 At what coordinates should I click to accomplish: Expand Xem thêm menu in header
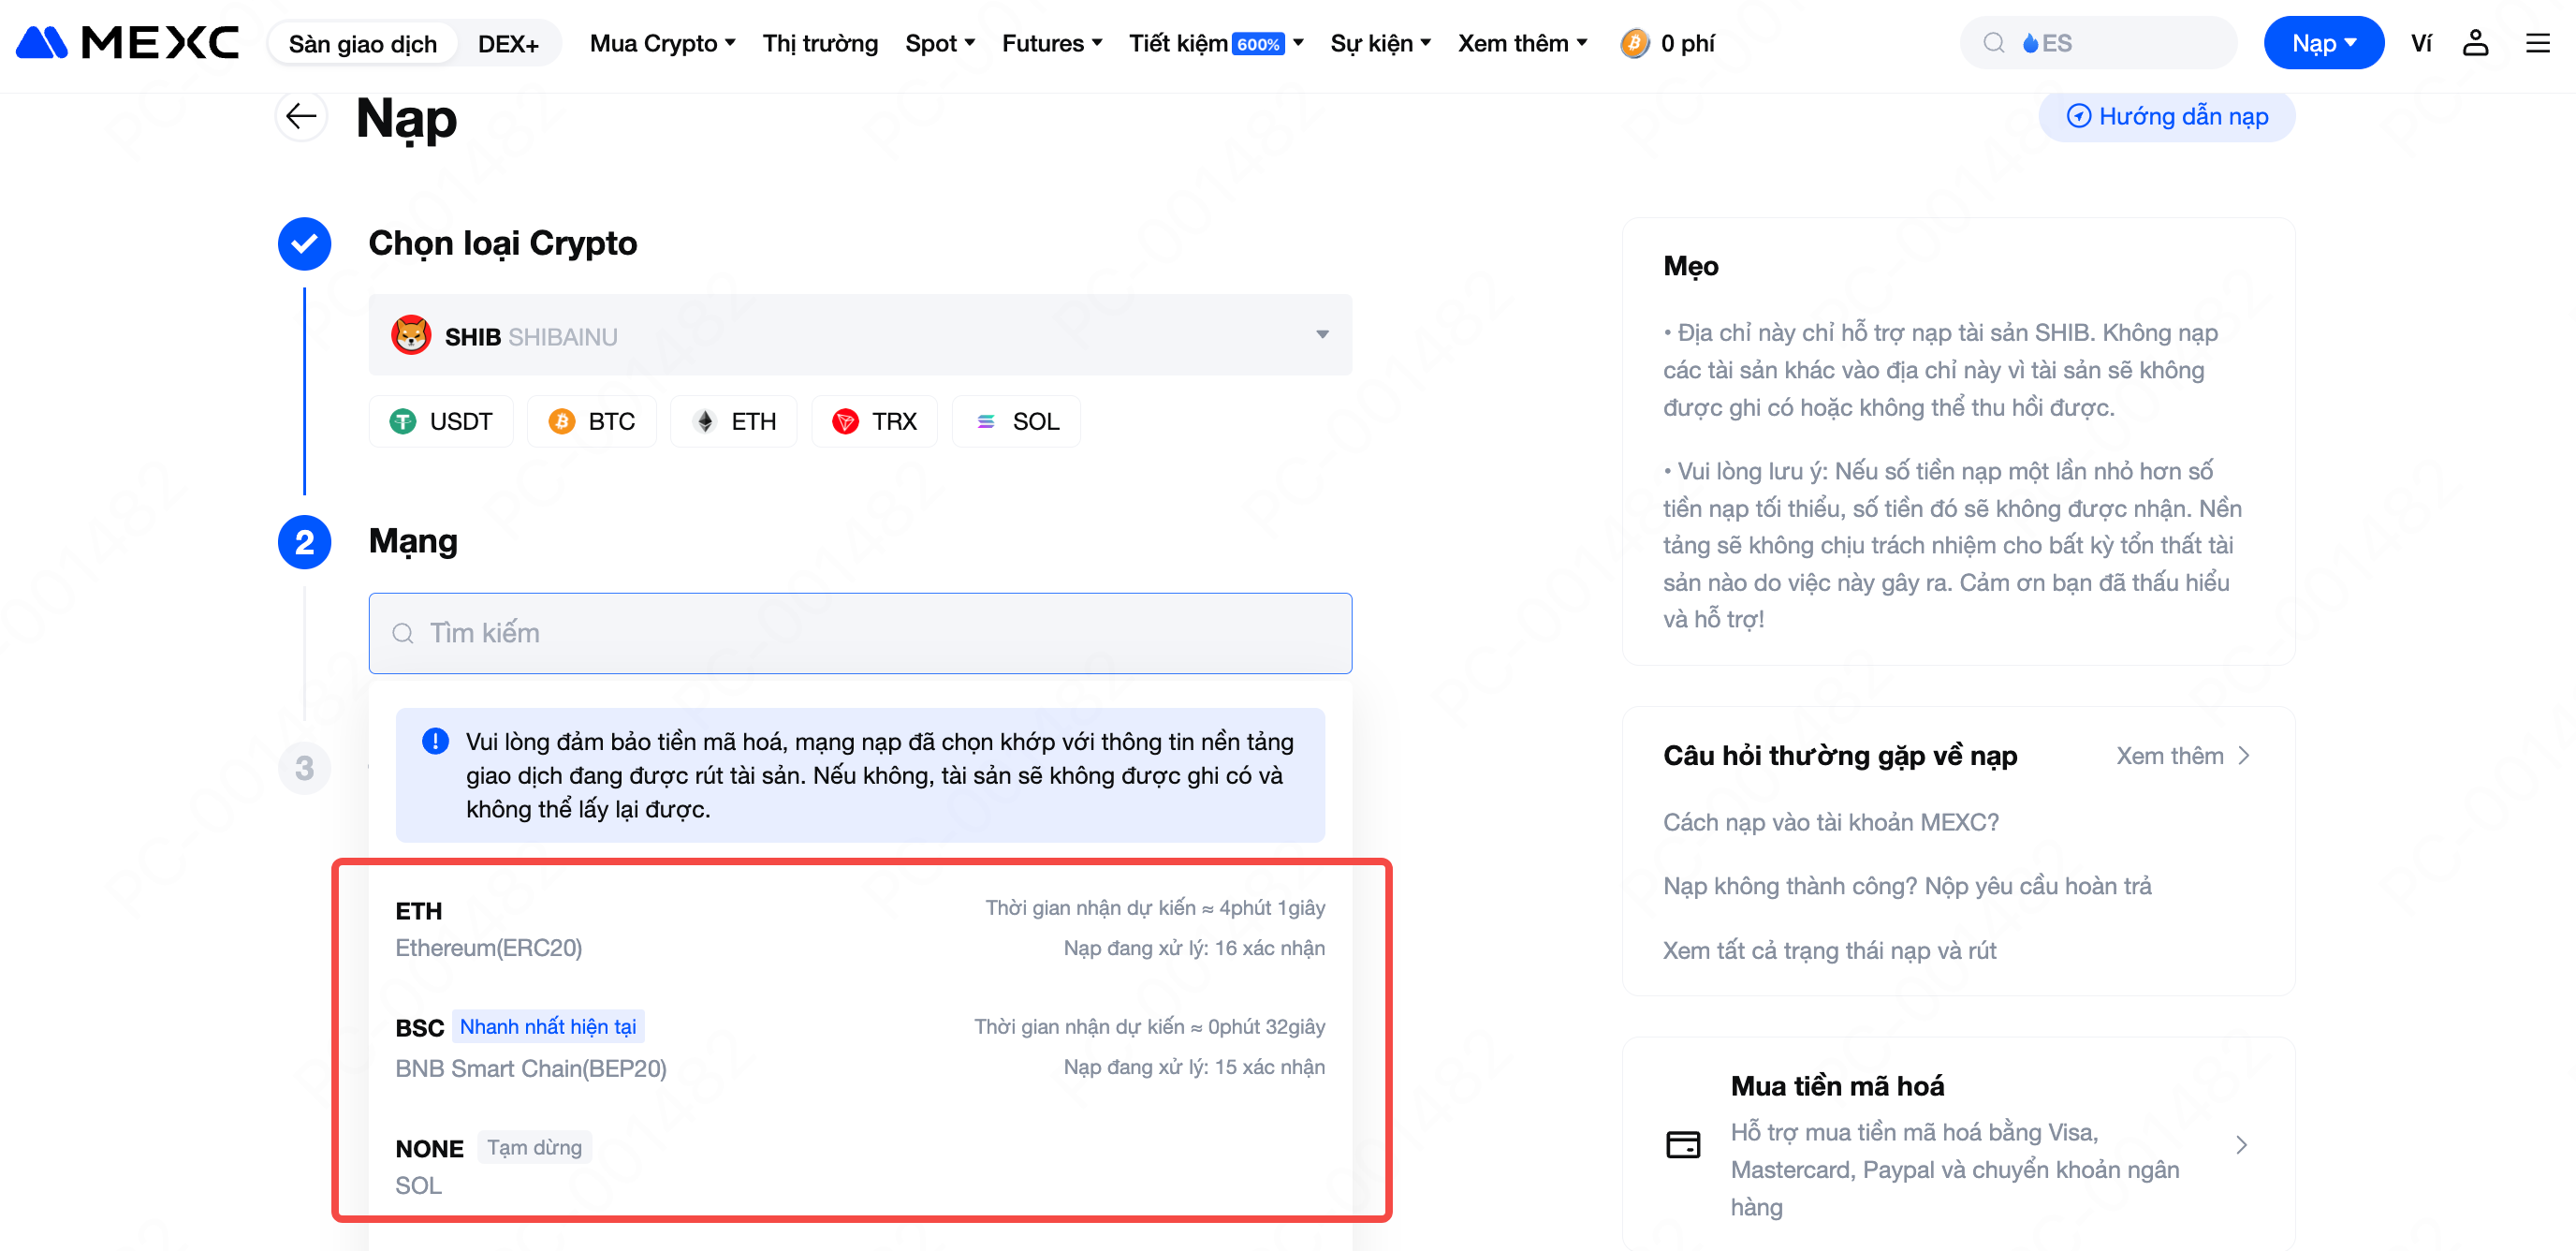(x=1522, y=43)
